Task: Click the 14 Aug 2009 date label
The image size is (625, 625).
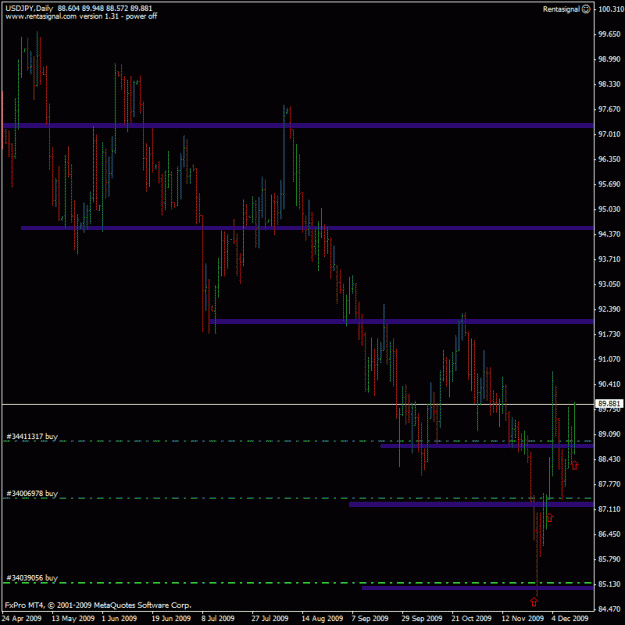Action: 322,618
